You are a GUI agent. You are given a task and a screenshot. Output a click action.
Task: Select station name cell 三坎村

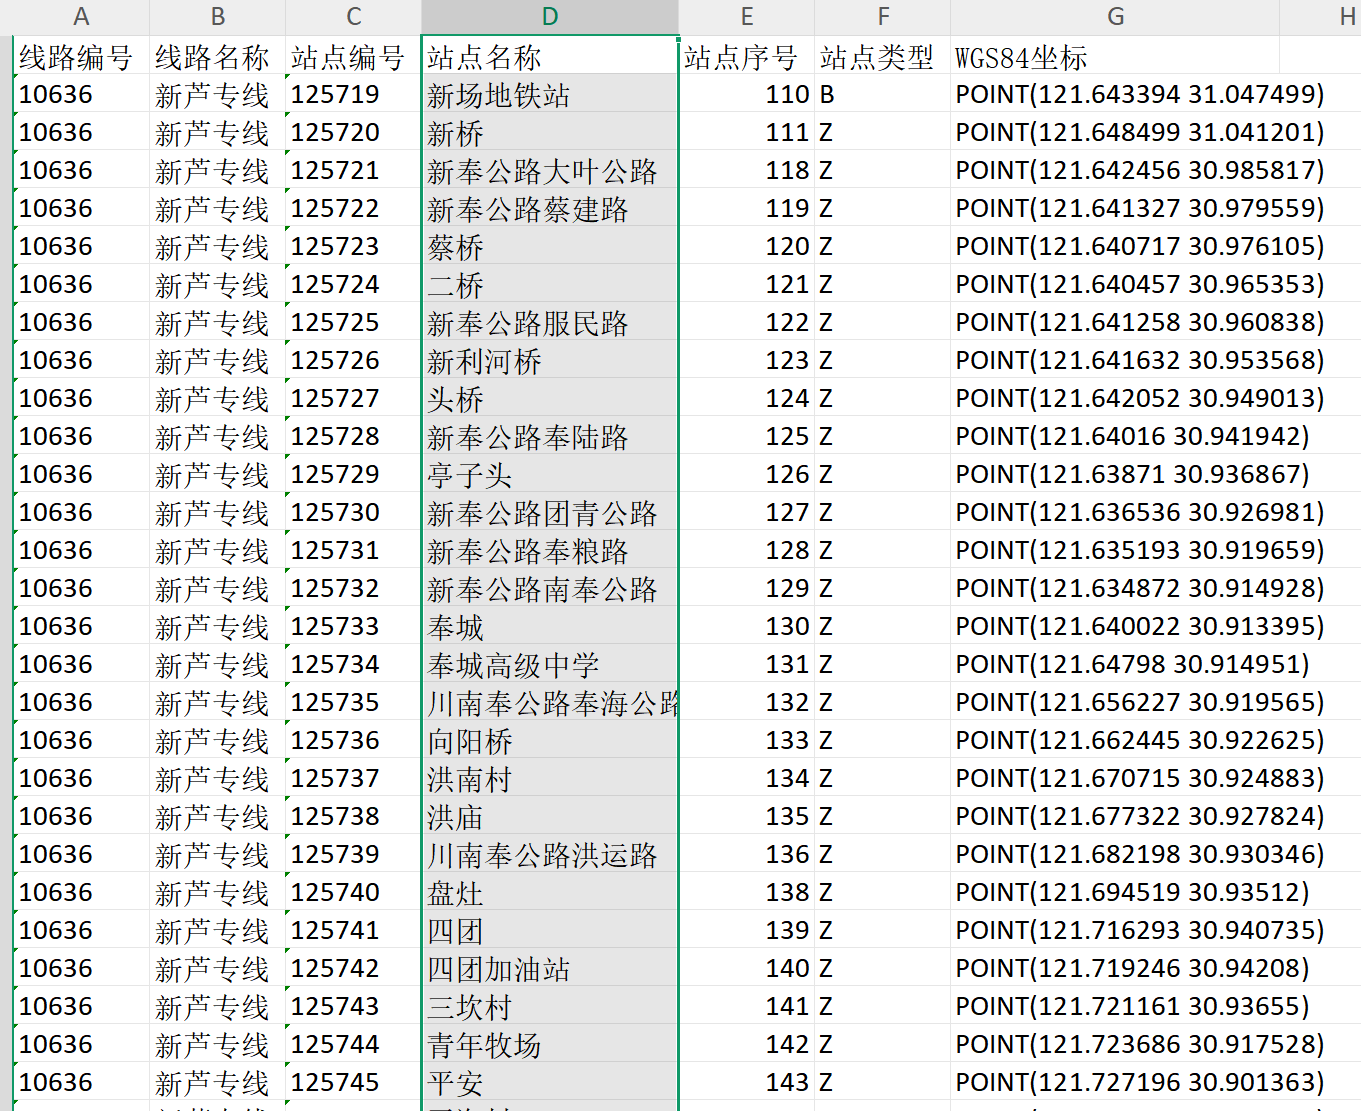(550, 1006)
